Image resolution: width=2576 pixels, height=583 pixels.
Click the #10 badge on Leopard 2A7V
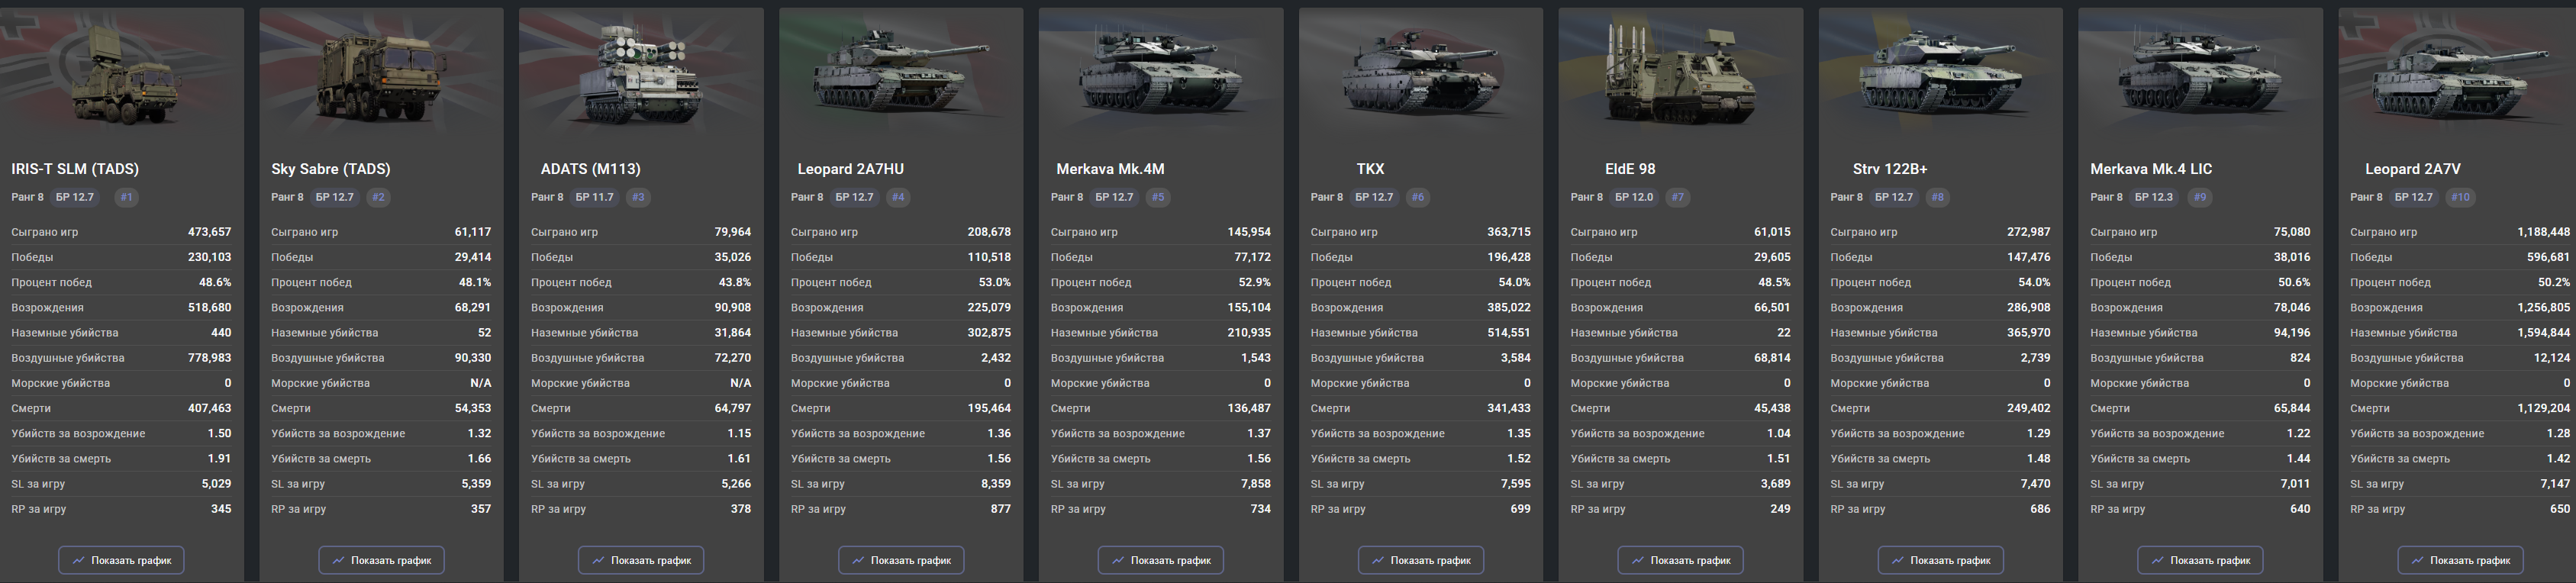pyautogui.click(x=2460, y=197)
